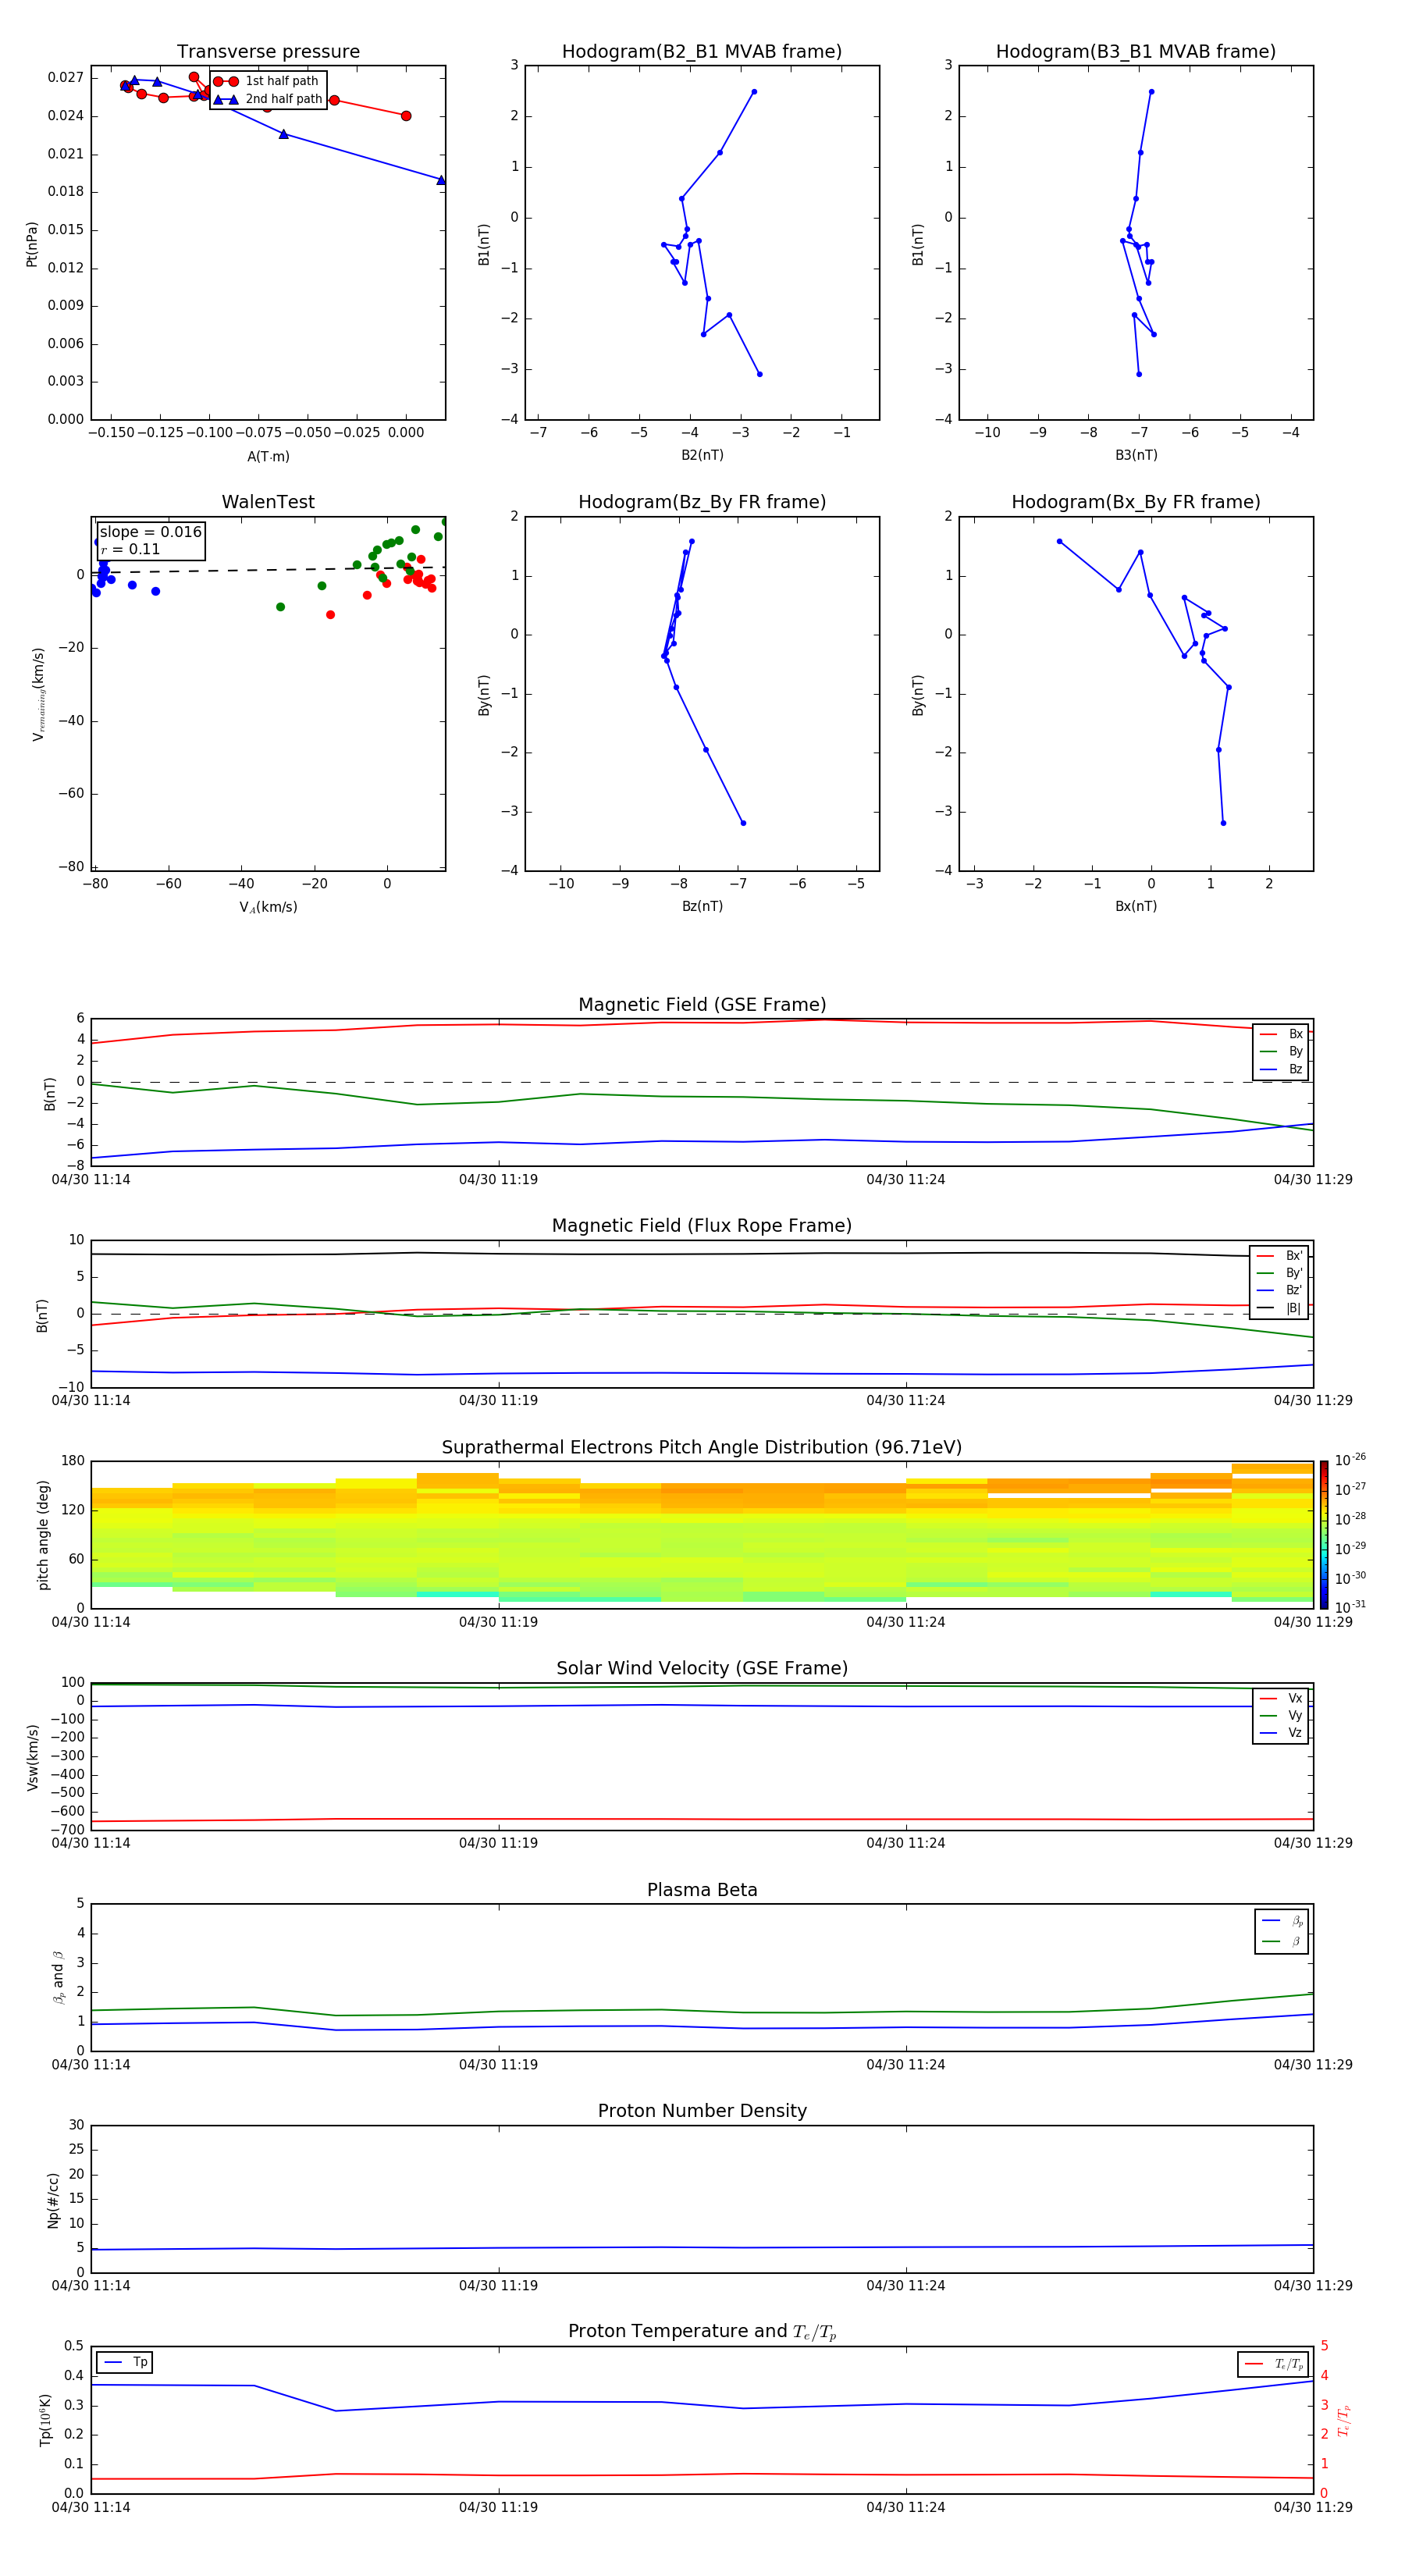Click "Vx" in velocity legend

(1295, 1698)
